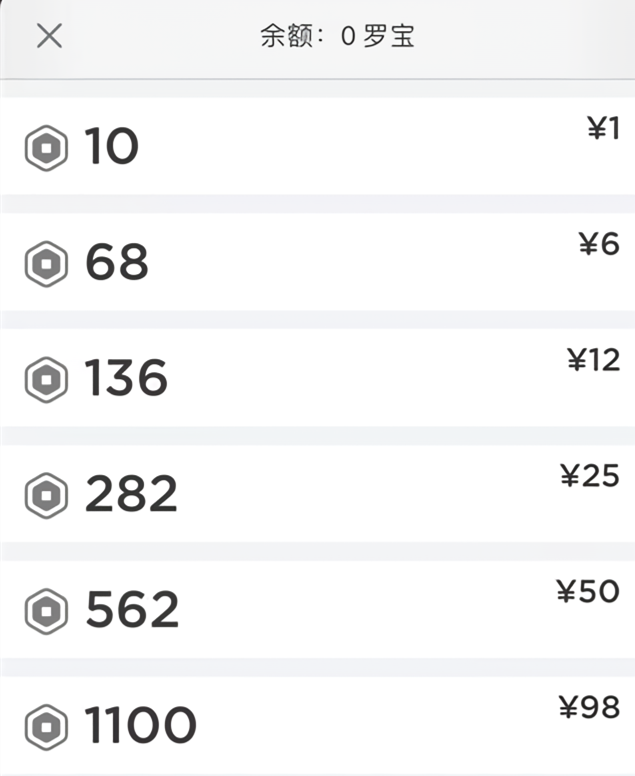The image size is (635, 776).
Task: Close the Robux purchase screen
Action: click(49, 37)
